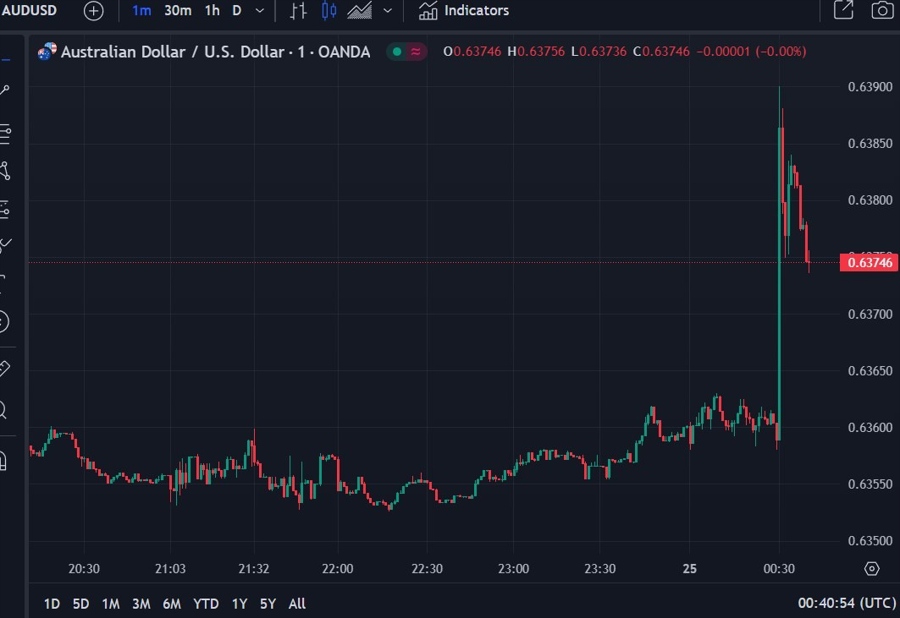Add a symbol with the plus icon
The width and height of the screenshot is (900, 618).
coord(94,10)
